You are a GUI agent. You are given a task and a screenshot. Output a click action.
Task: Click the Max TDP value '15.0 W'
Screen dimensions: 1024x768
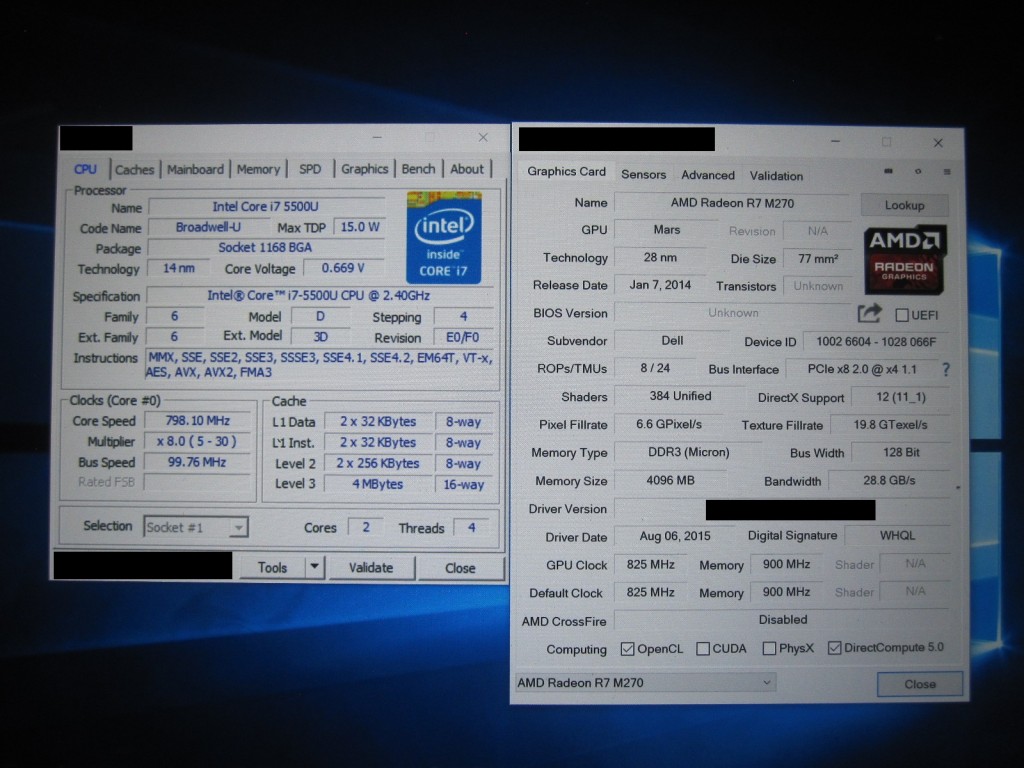coord(360,227)
